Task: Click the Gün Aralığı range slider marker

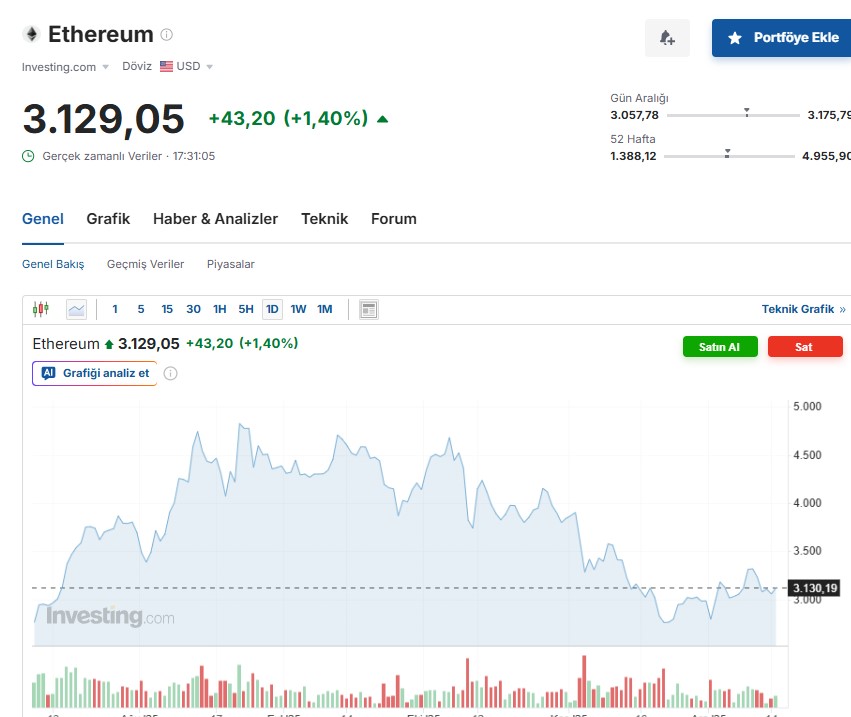Action: [x=745, y=114]
